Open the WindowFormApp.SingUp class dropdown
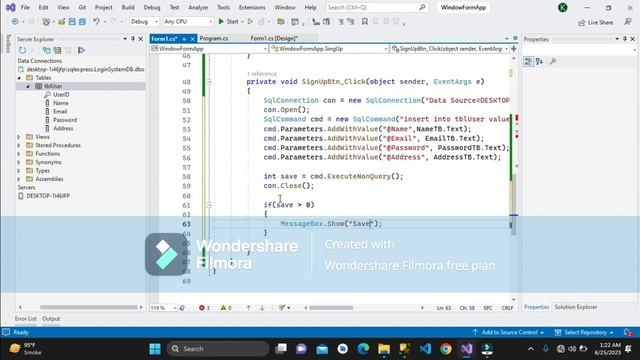This screenshot has width=640, height=360. (329, 49)
